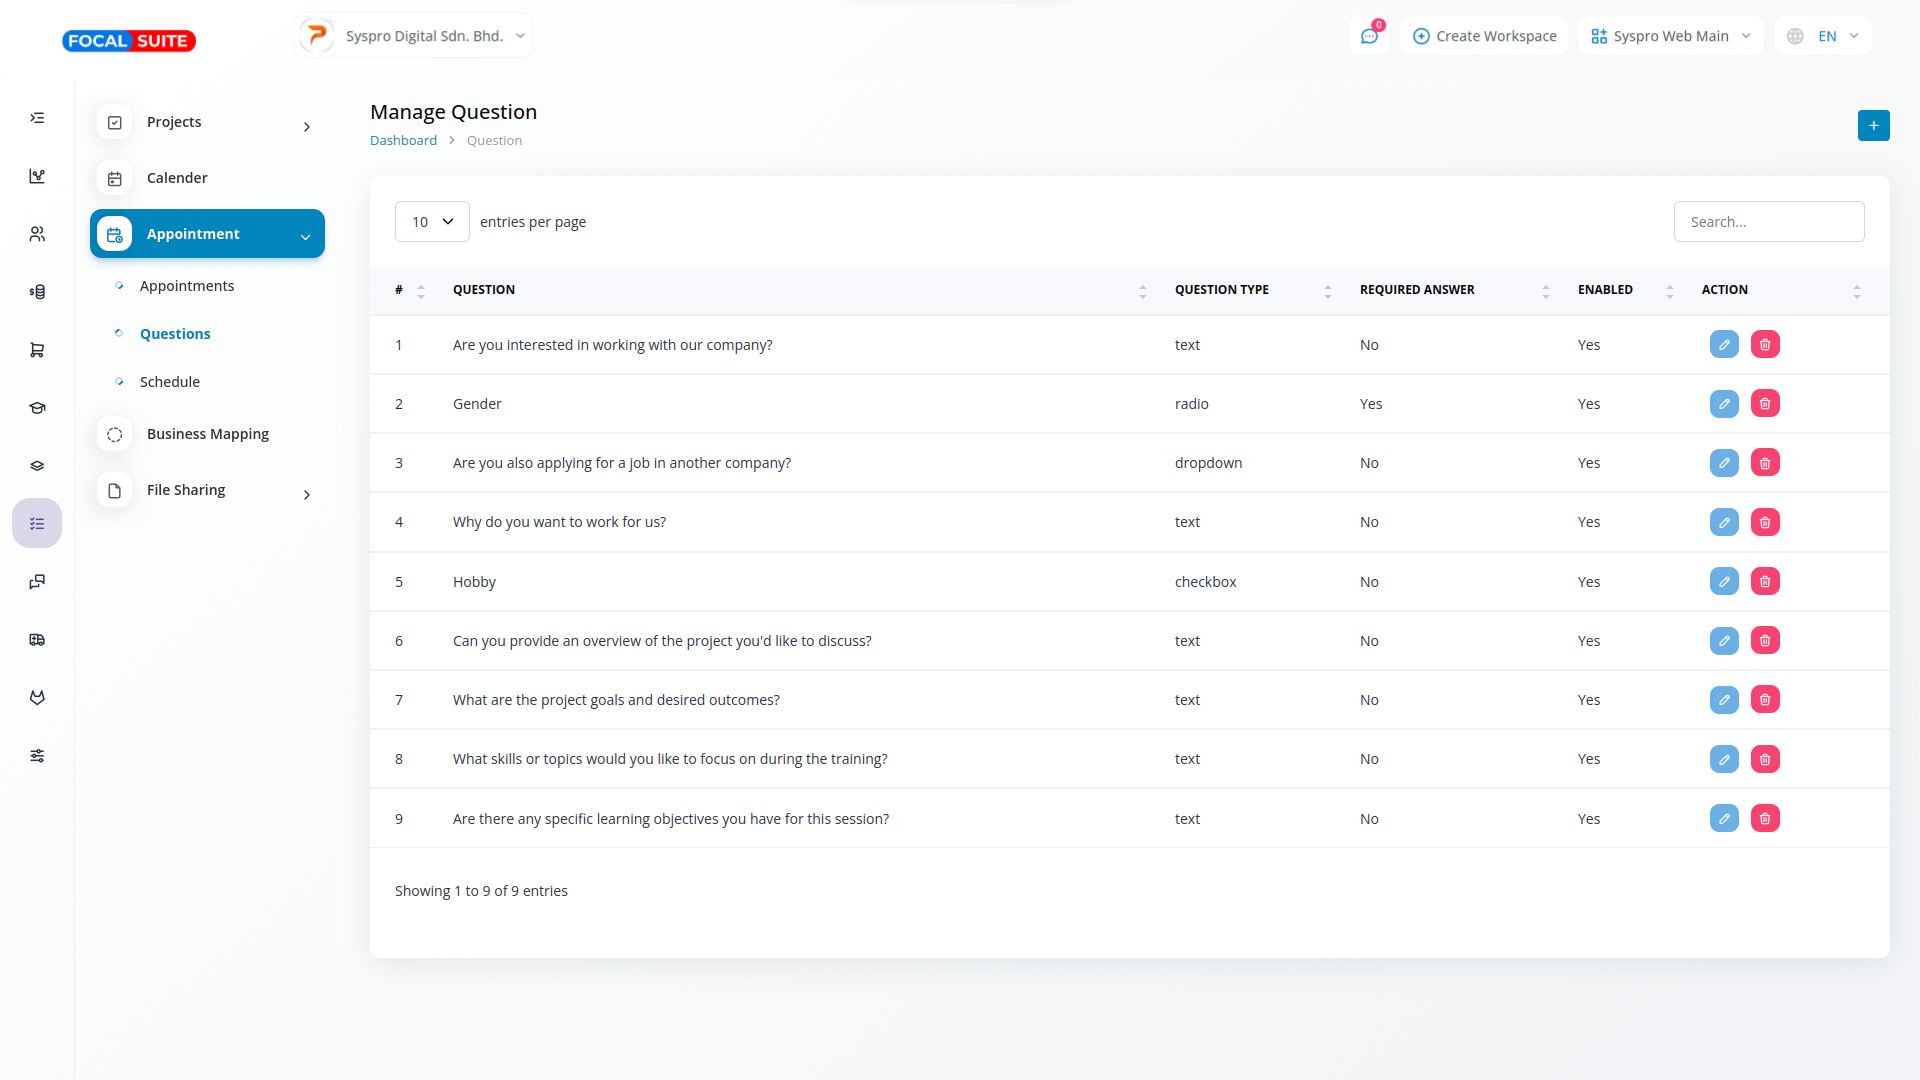Select Appointments in the sidebar submenu

[x=187, y=286]
